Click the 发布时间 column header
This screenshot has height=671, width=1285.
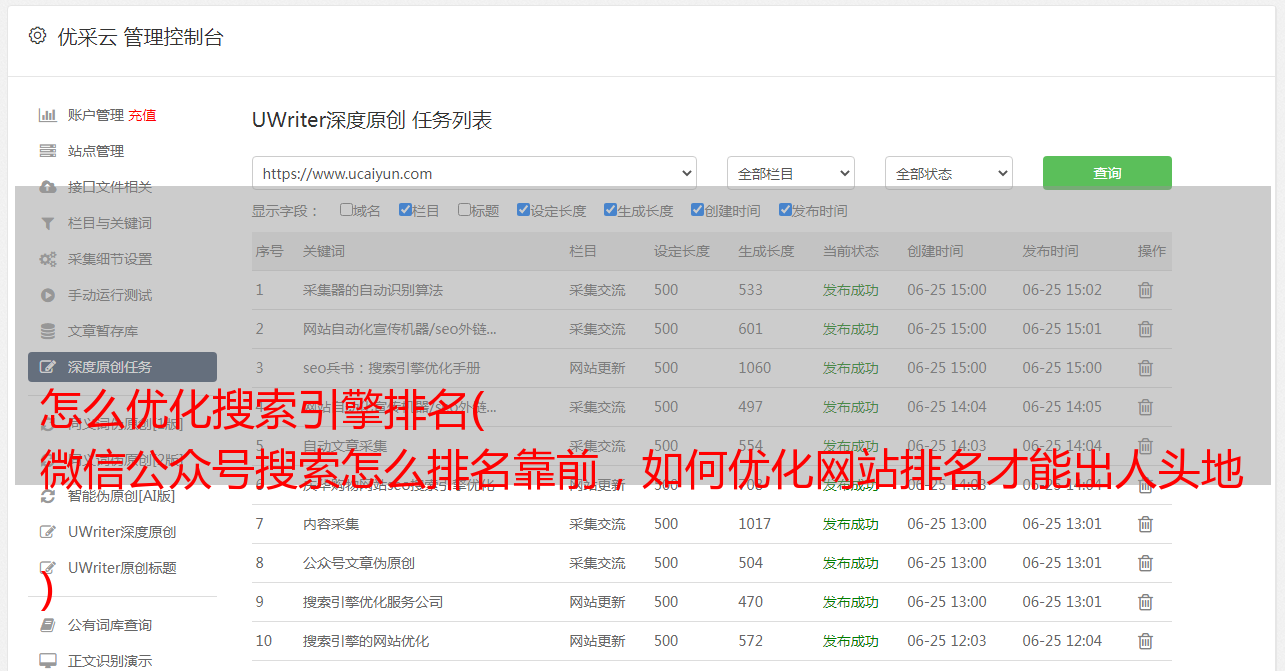click(x=1050, y=251)
